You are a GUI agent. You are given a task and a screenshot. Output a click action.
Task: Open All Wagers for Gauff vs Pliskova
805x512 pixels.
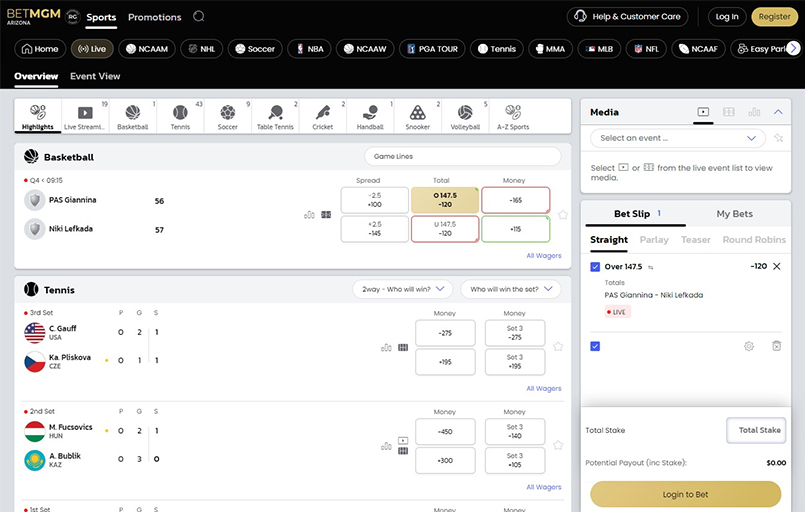[x=544, y=388]
